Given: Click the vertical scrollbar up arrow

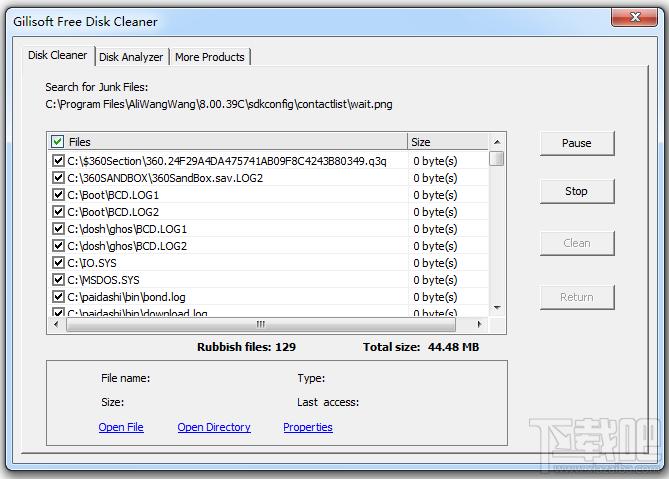Looking at the screenshot, I should pyautogui.click(x=497, y=141).
